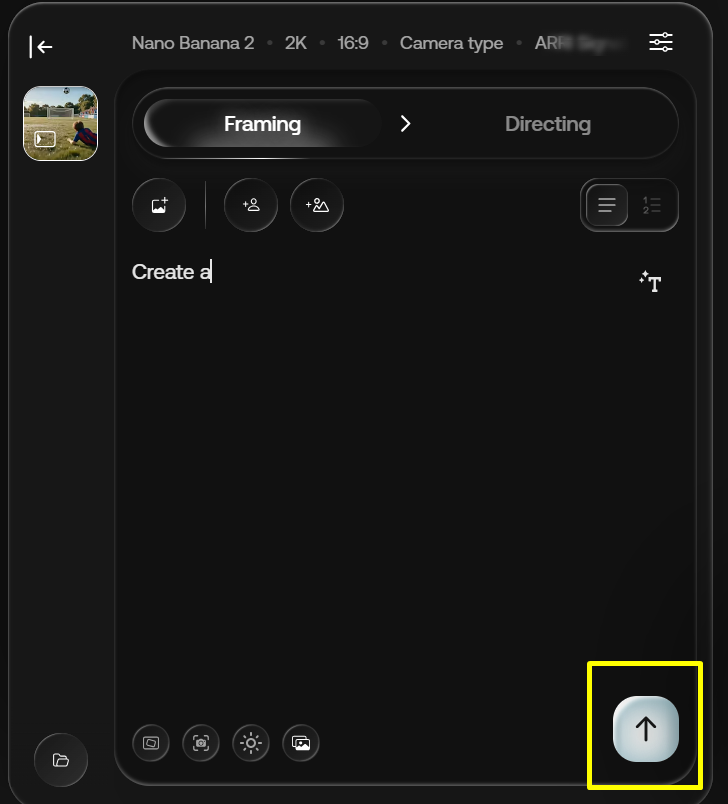Open the sliders settings icon
The width and height of the screenshot is (728, 804).
(661, 42)
